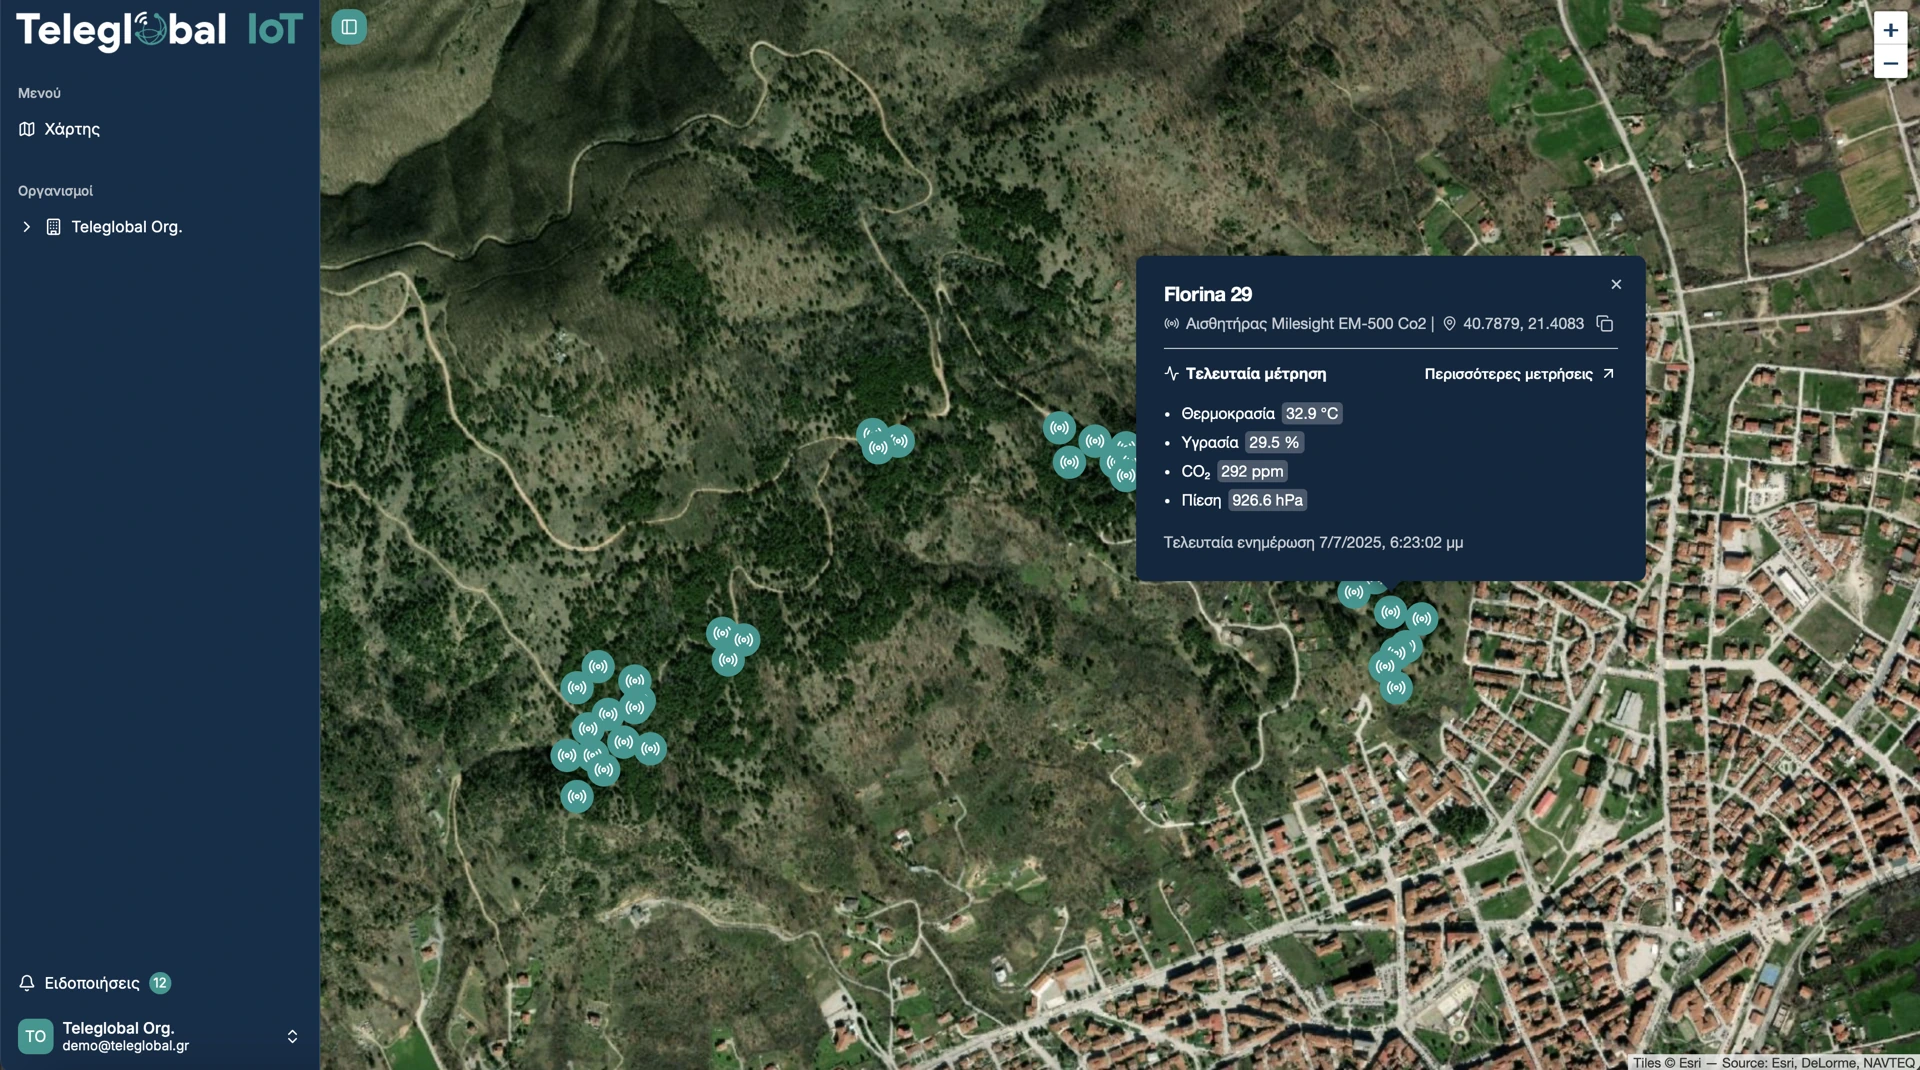This screenshot has width=1920, height=1070.
Task: Open Ειδοποιήσεις notifications
Action: coord(91,983)
